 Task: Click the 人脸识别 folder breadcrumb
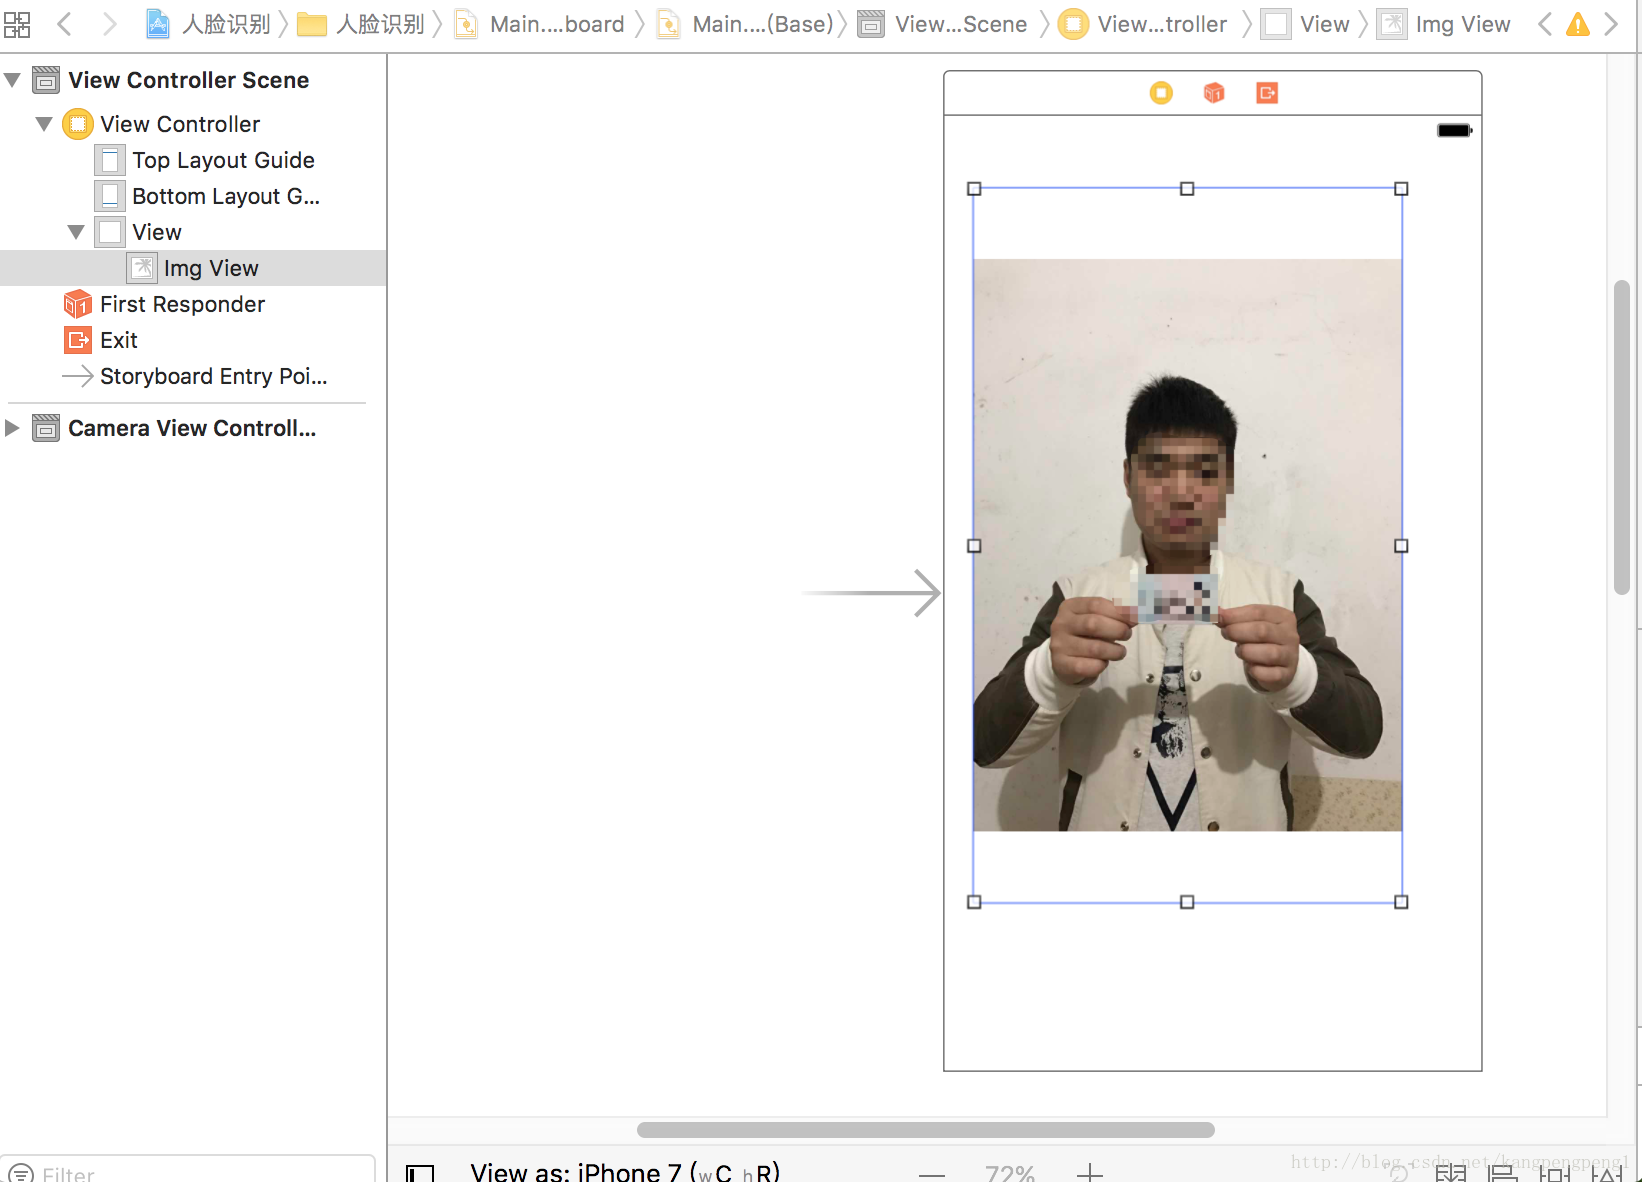[362, 24]
